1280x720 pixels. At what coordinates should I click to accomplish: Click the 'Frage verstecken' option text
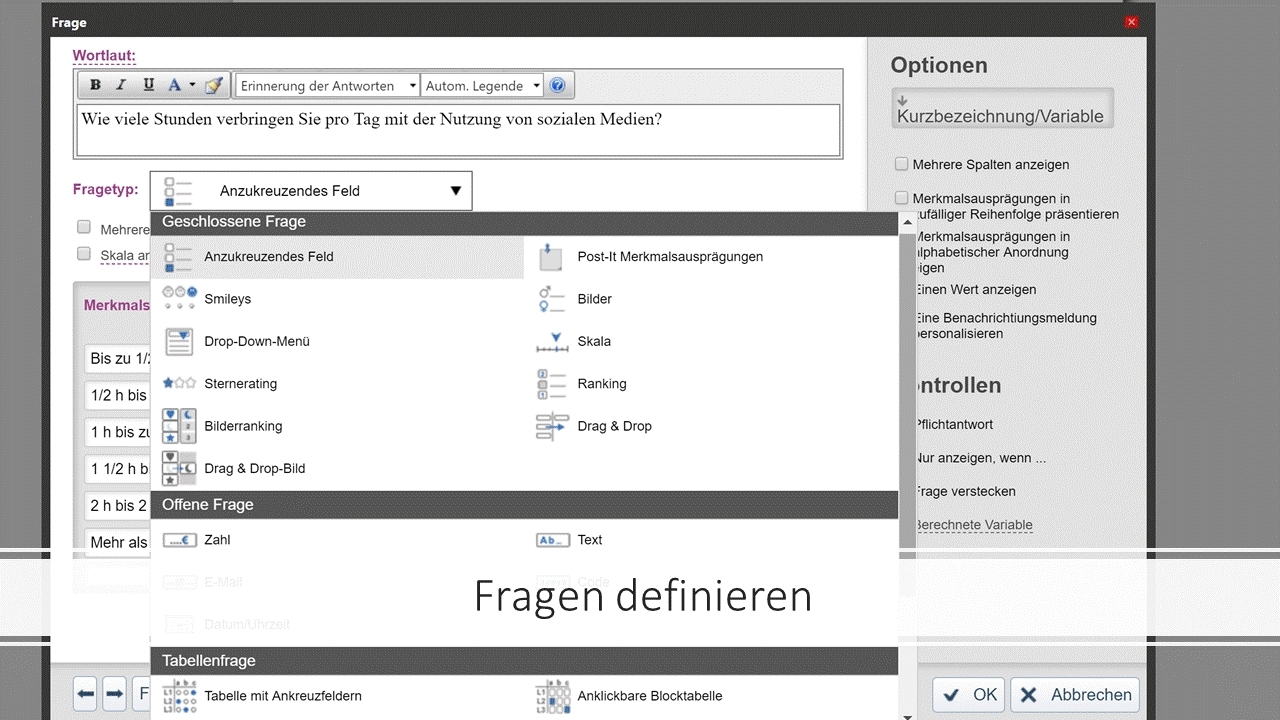pos(965,492)
